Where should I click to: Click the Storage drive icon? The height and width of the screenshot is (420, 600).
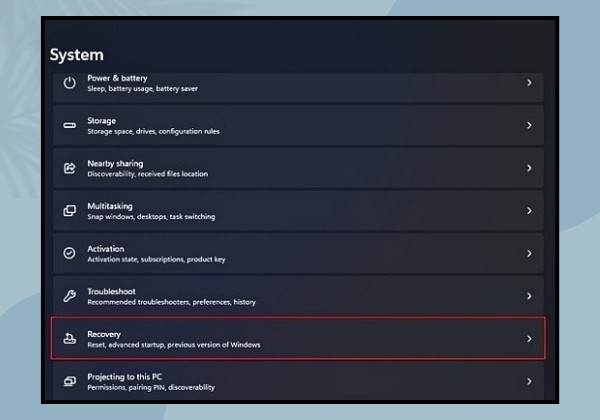click(x=69, y=125)
